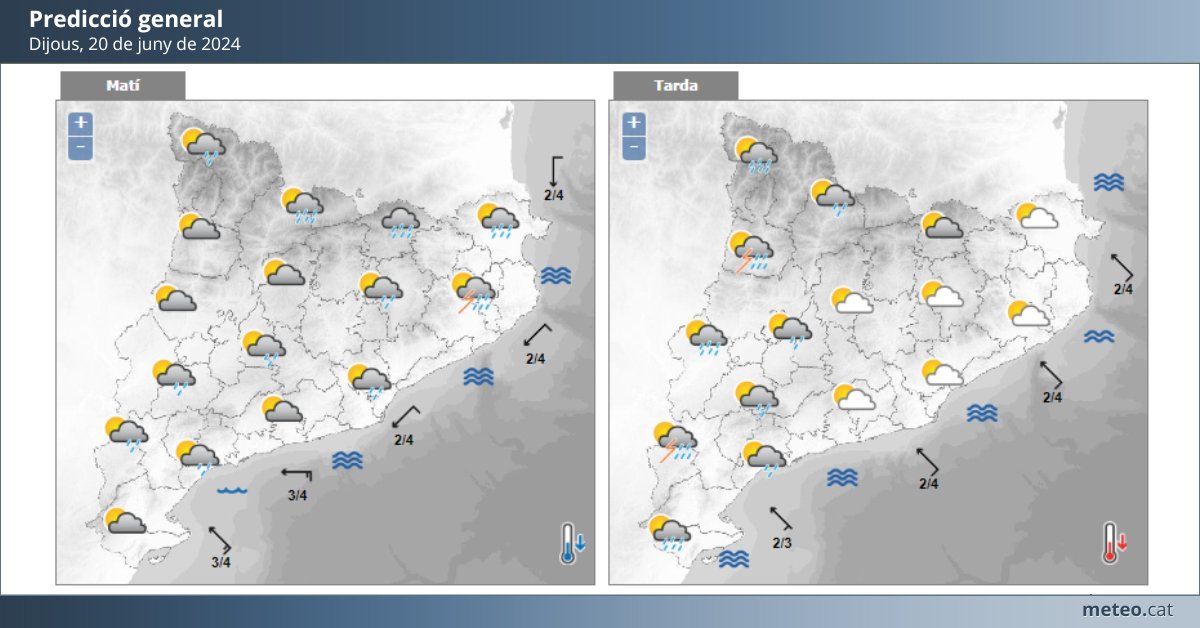Select the sunless rain cloud icon on Matí map
Viewport: 1200px width, 628px height.
coord(401,223)
